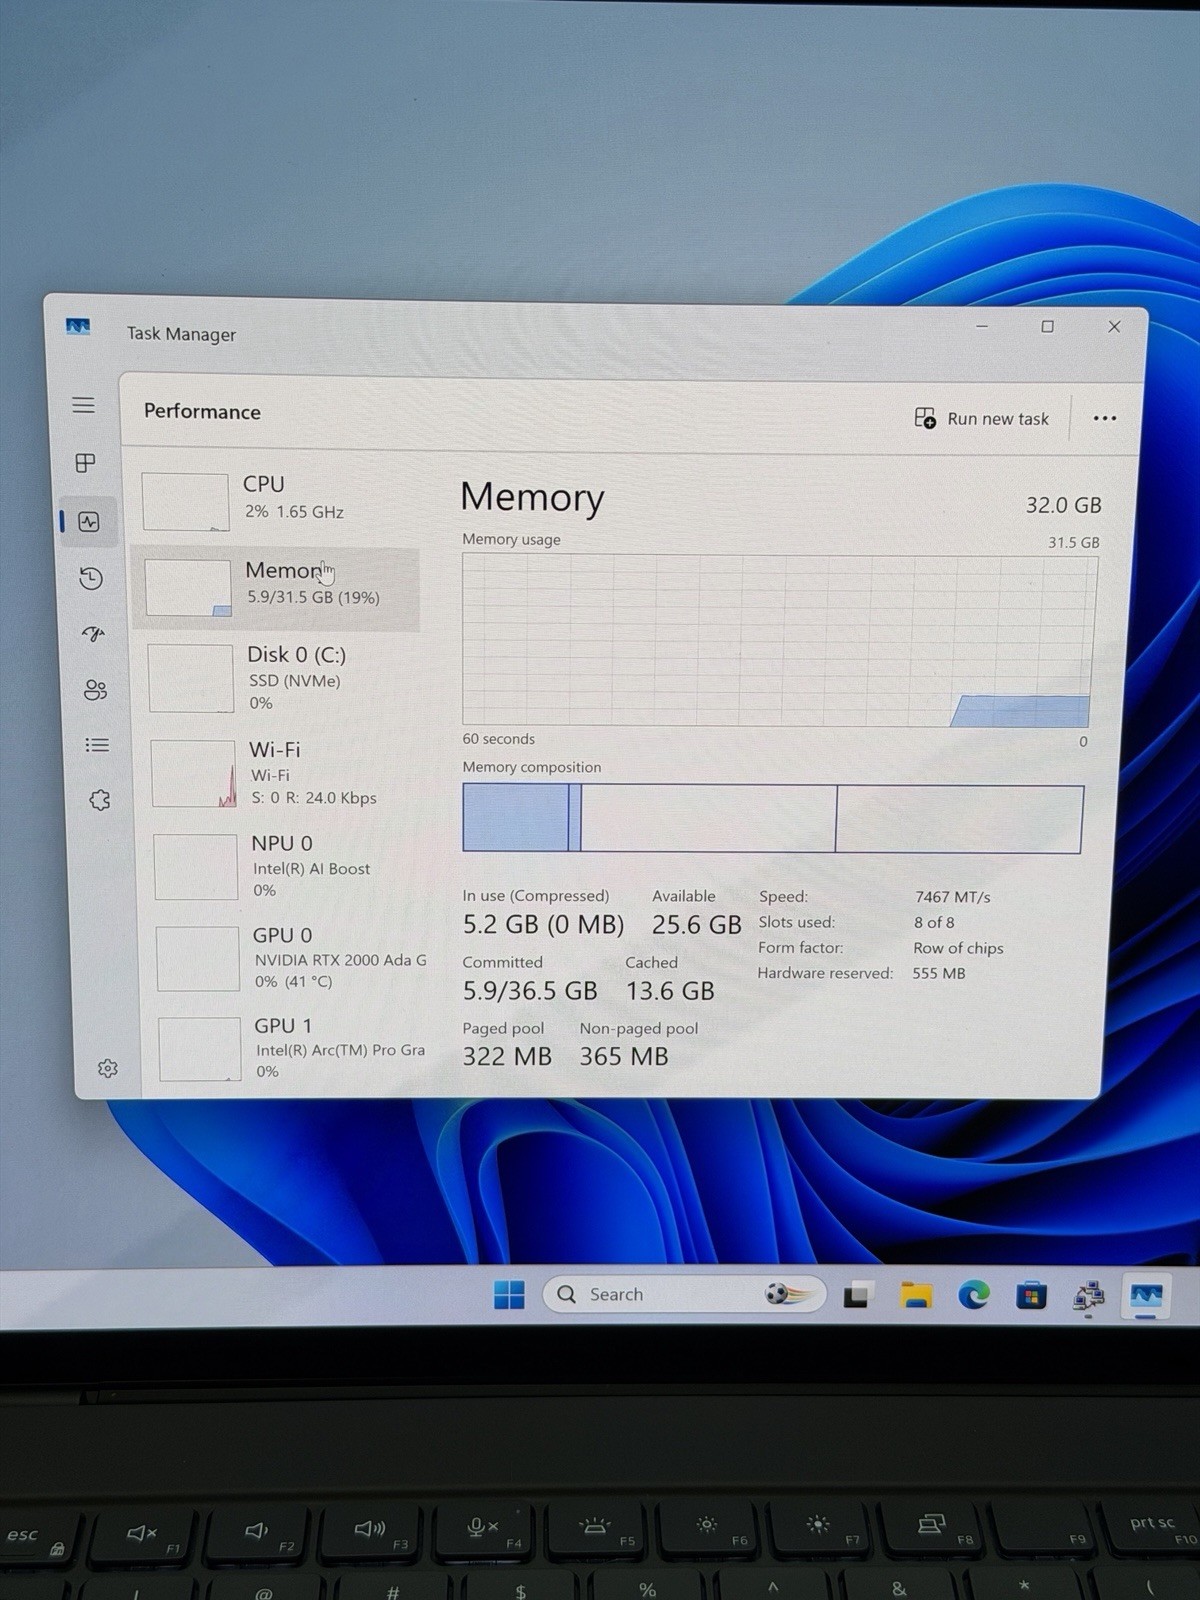Open the Services page puzzle icon

tap(99, 800)
